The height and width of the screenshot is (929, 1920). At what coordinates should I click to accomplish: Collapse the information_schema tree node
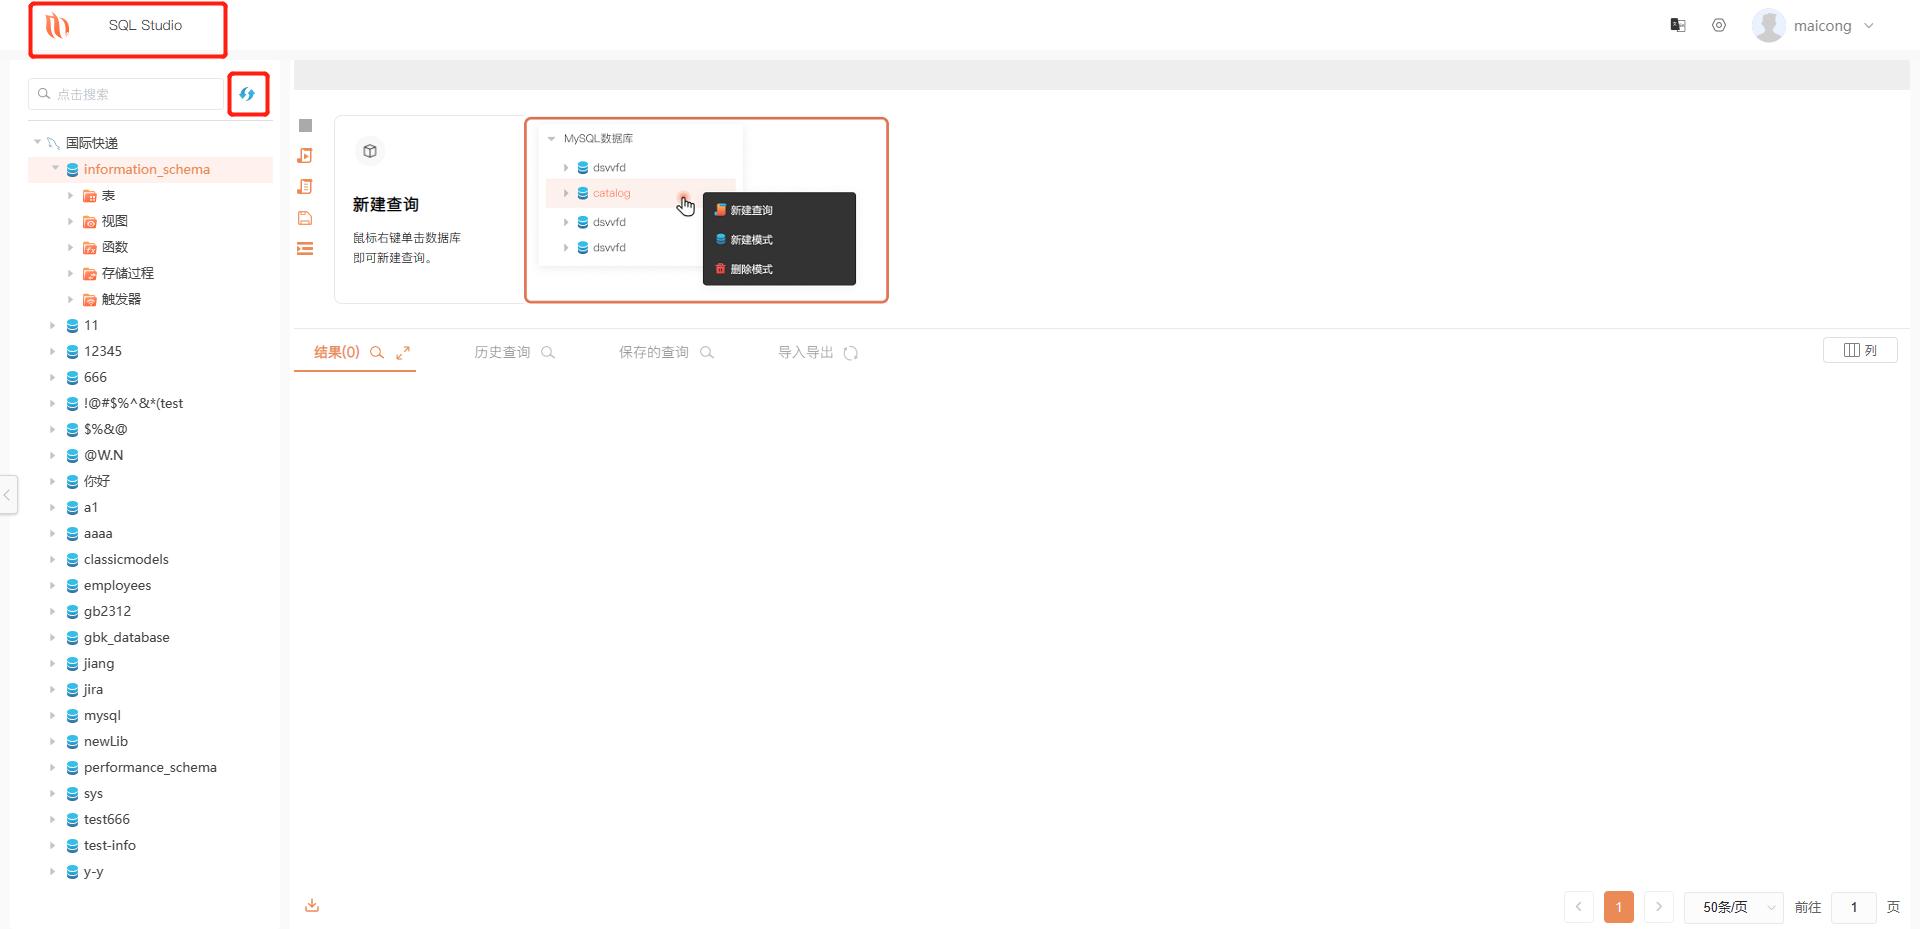tap(56, 169)
